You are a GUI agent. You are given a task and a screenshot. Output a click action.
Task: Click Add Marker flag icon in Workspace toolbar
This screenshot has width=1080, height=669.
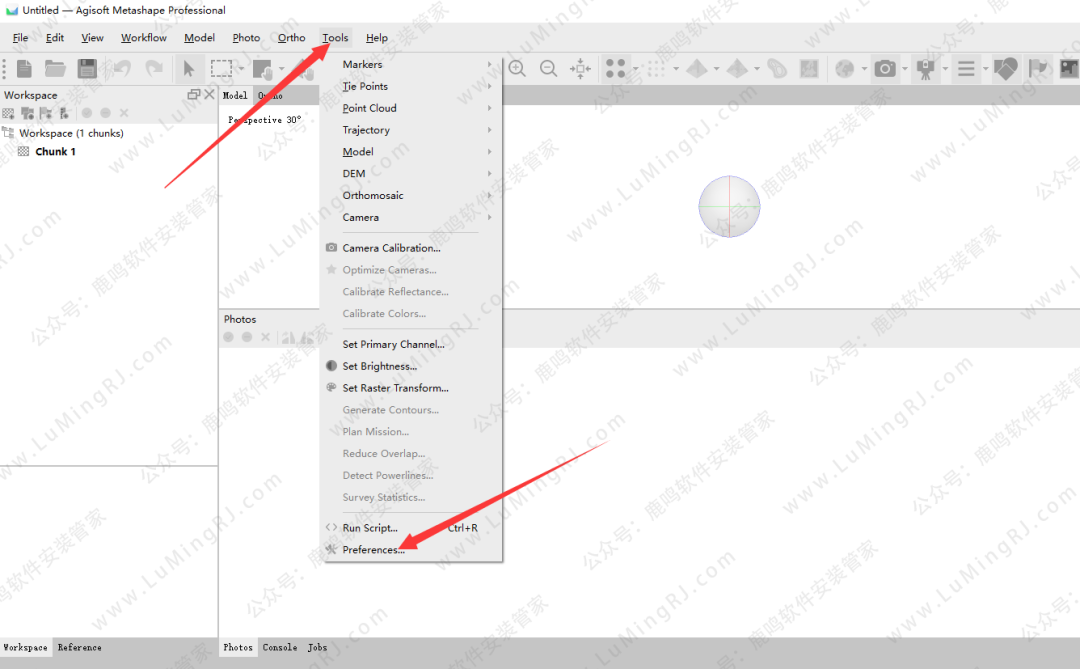pos(46,113)
